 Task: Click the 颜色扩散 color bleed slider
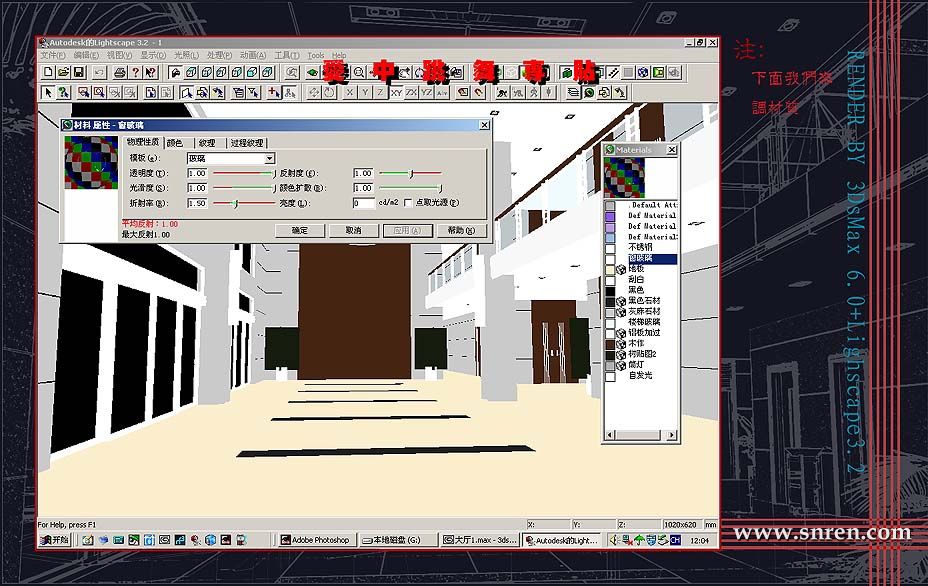[x=410, y=188]
